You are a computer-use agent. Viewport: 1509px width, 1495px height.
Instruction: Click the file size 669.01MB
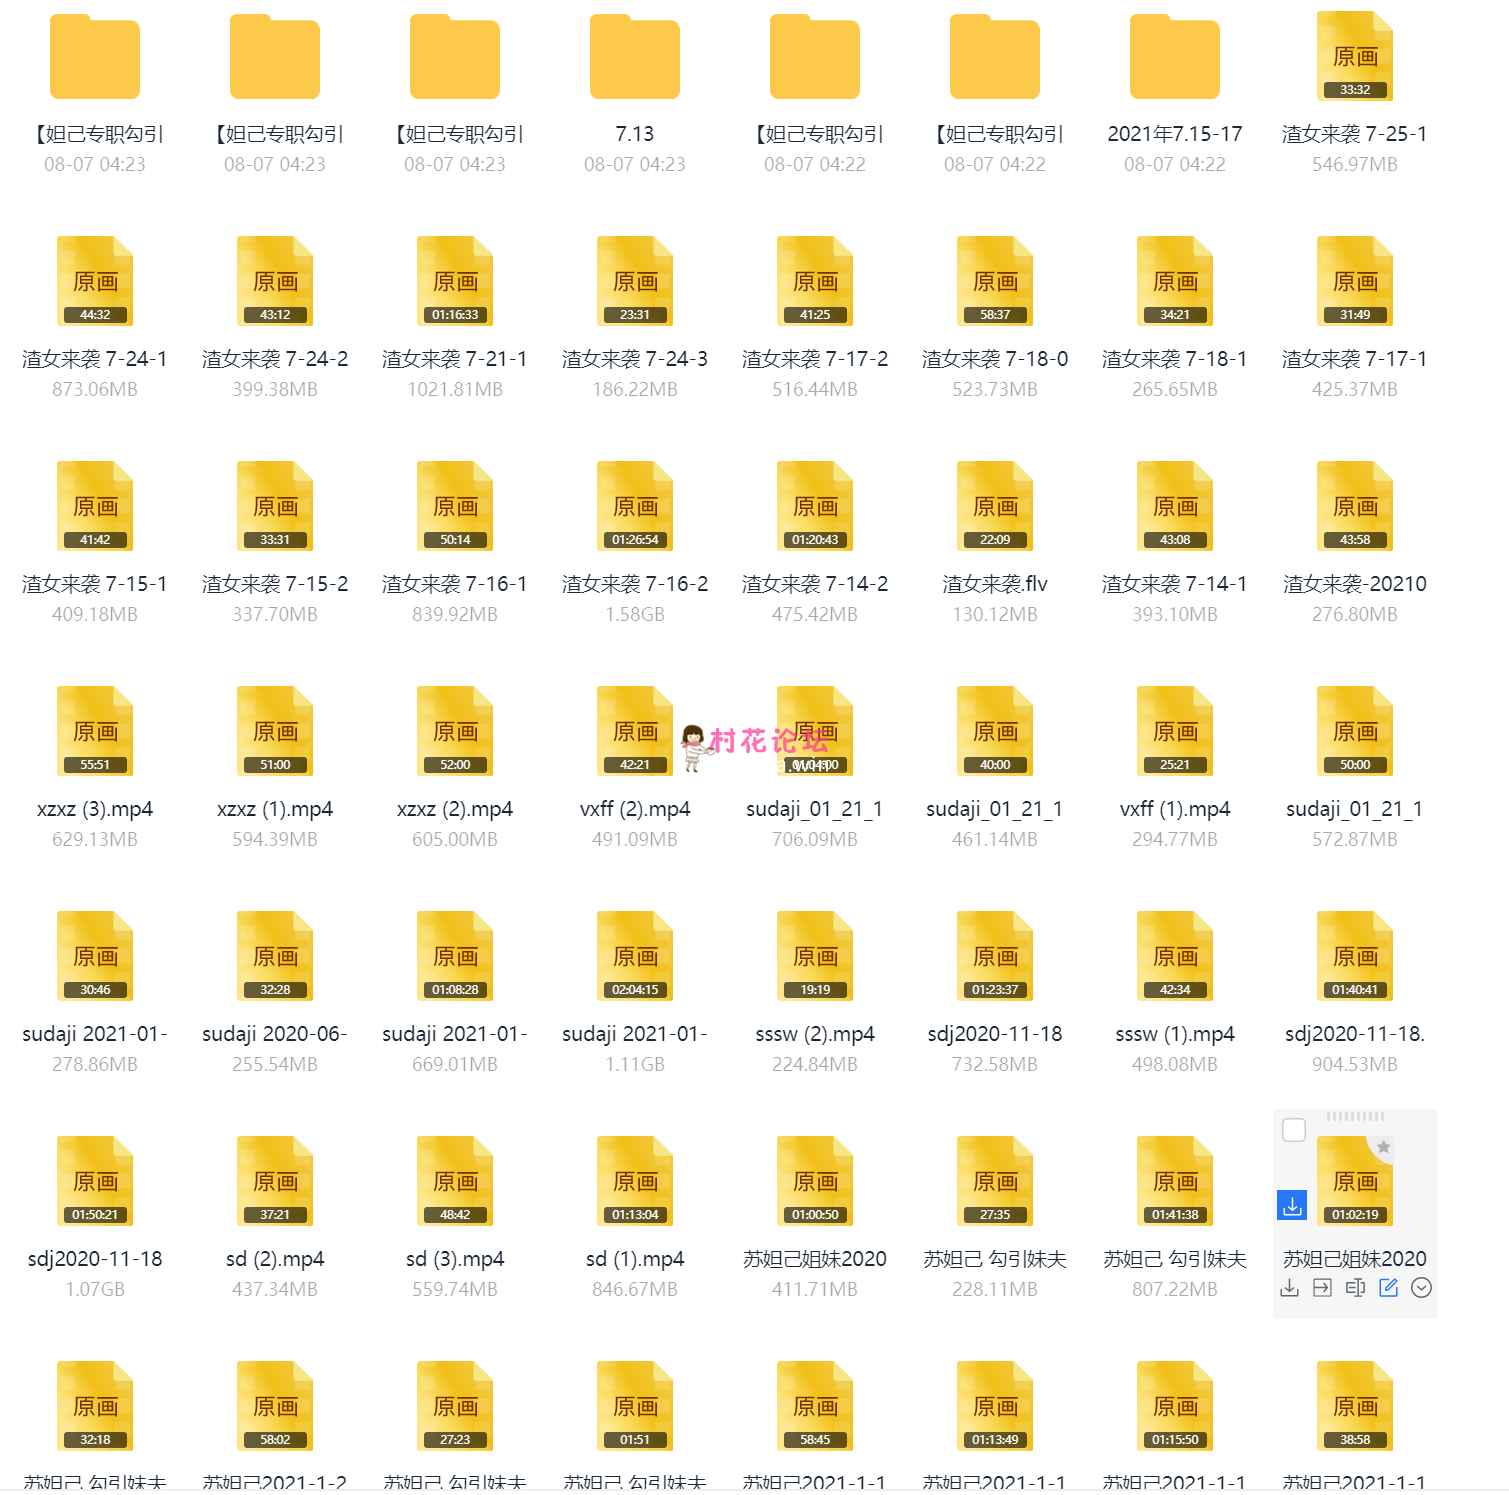(455, 1064)
